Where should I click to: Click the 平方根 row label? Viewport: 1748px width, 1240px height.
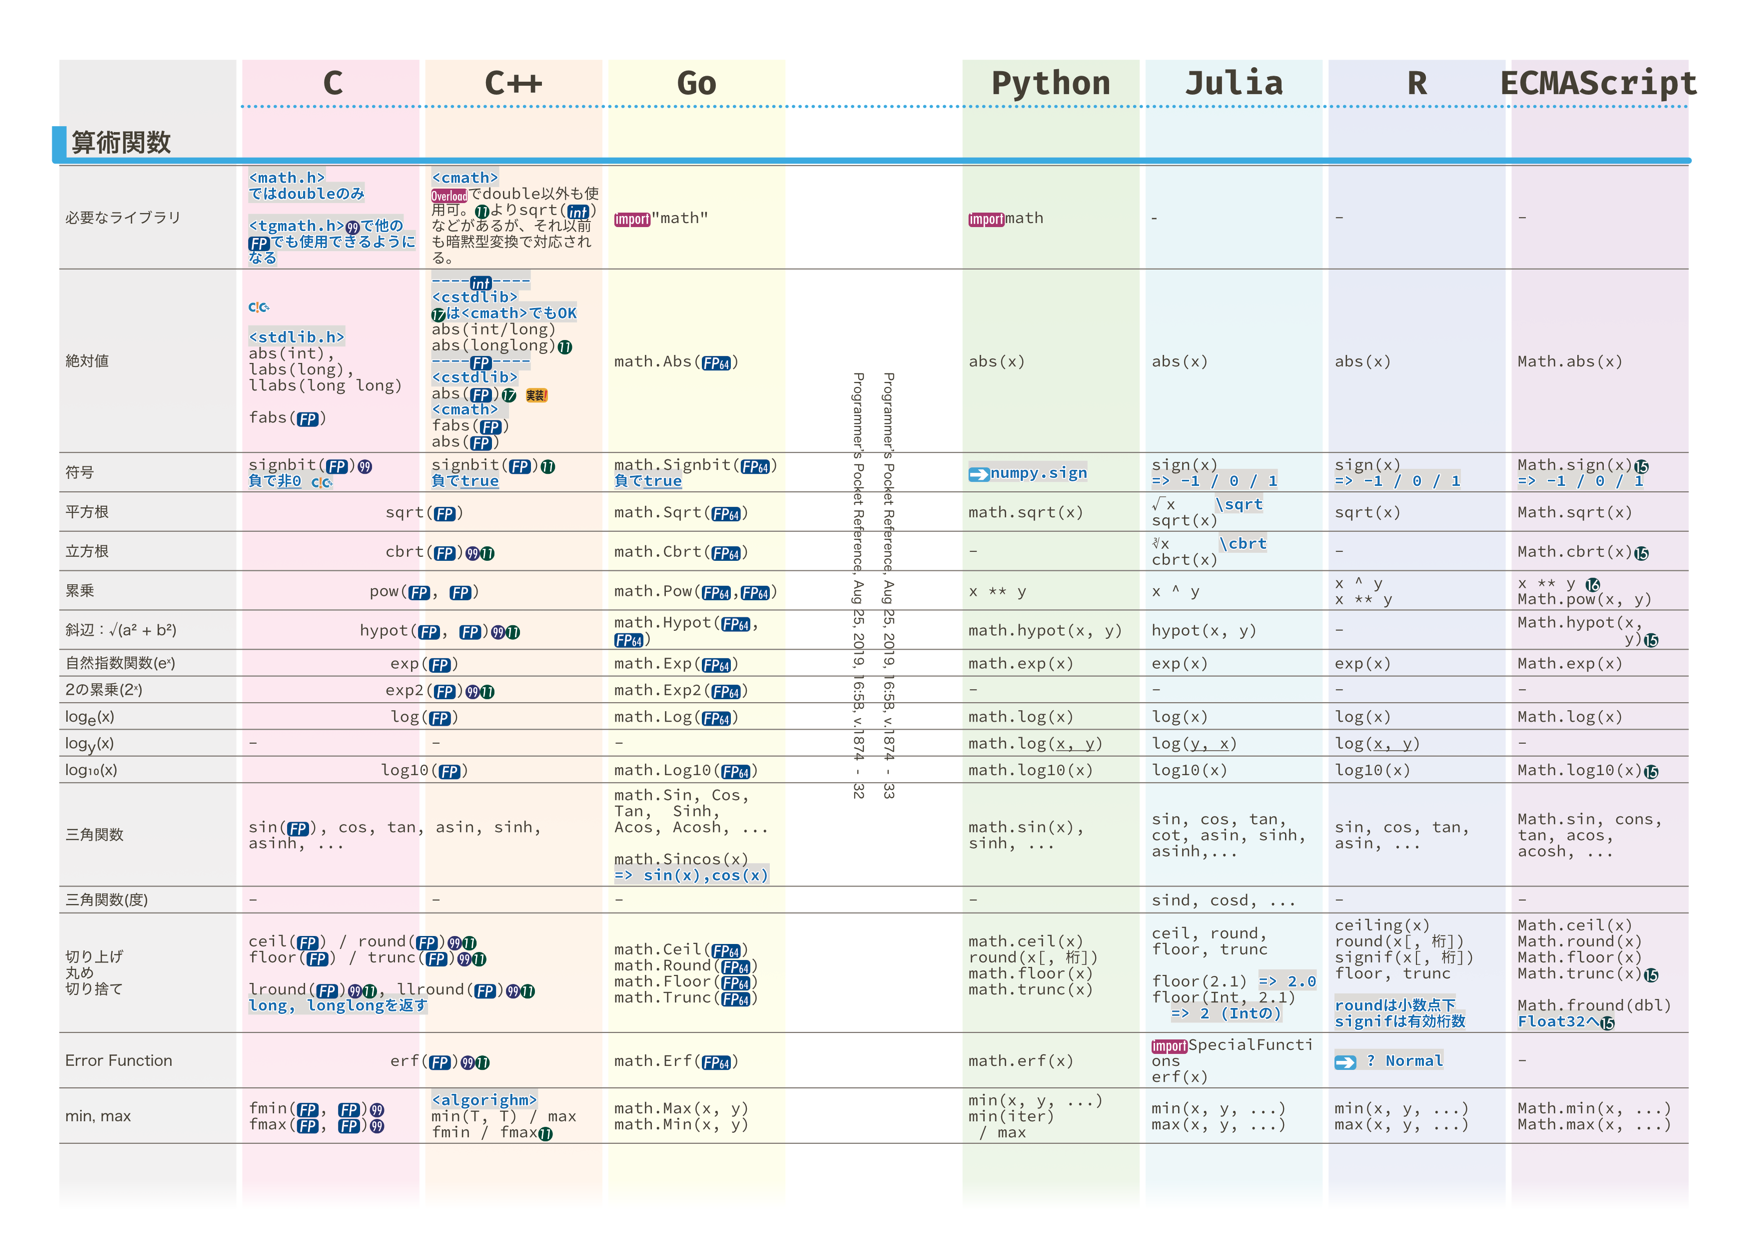point(87,512)
